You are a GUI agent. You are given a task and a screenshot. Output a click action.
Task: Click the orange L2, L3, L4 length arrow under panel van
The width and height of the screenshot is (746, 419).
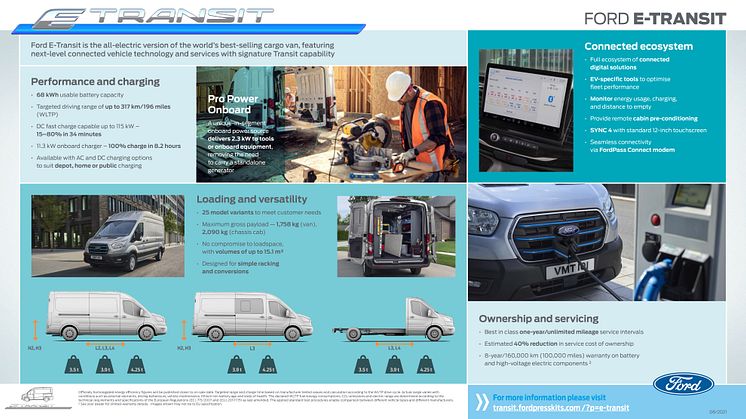[105, 343]
